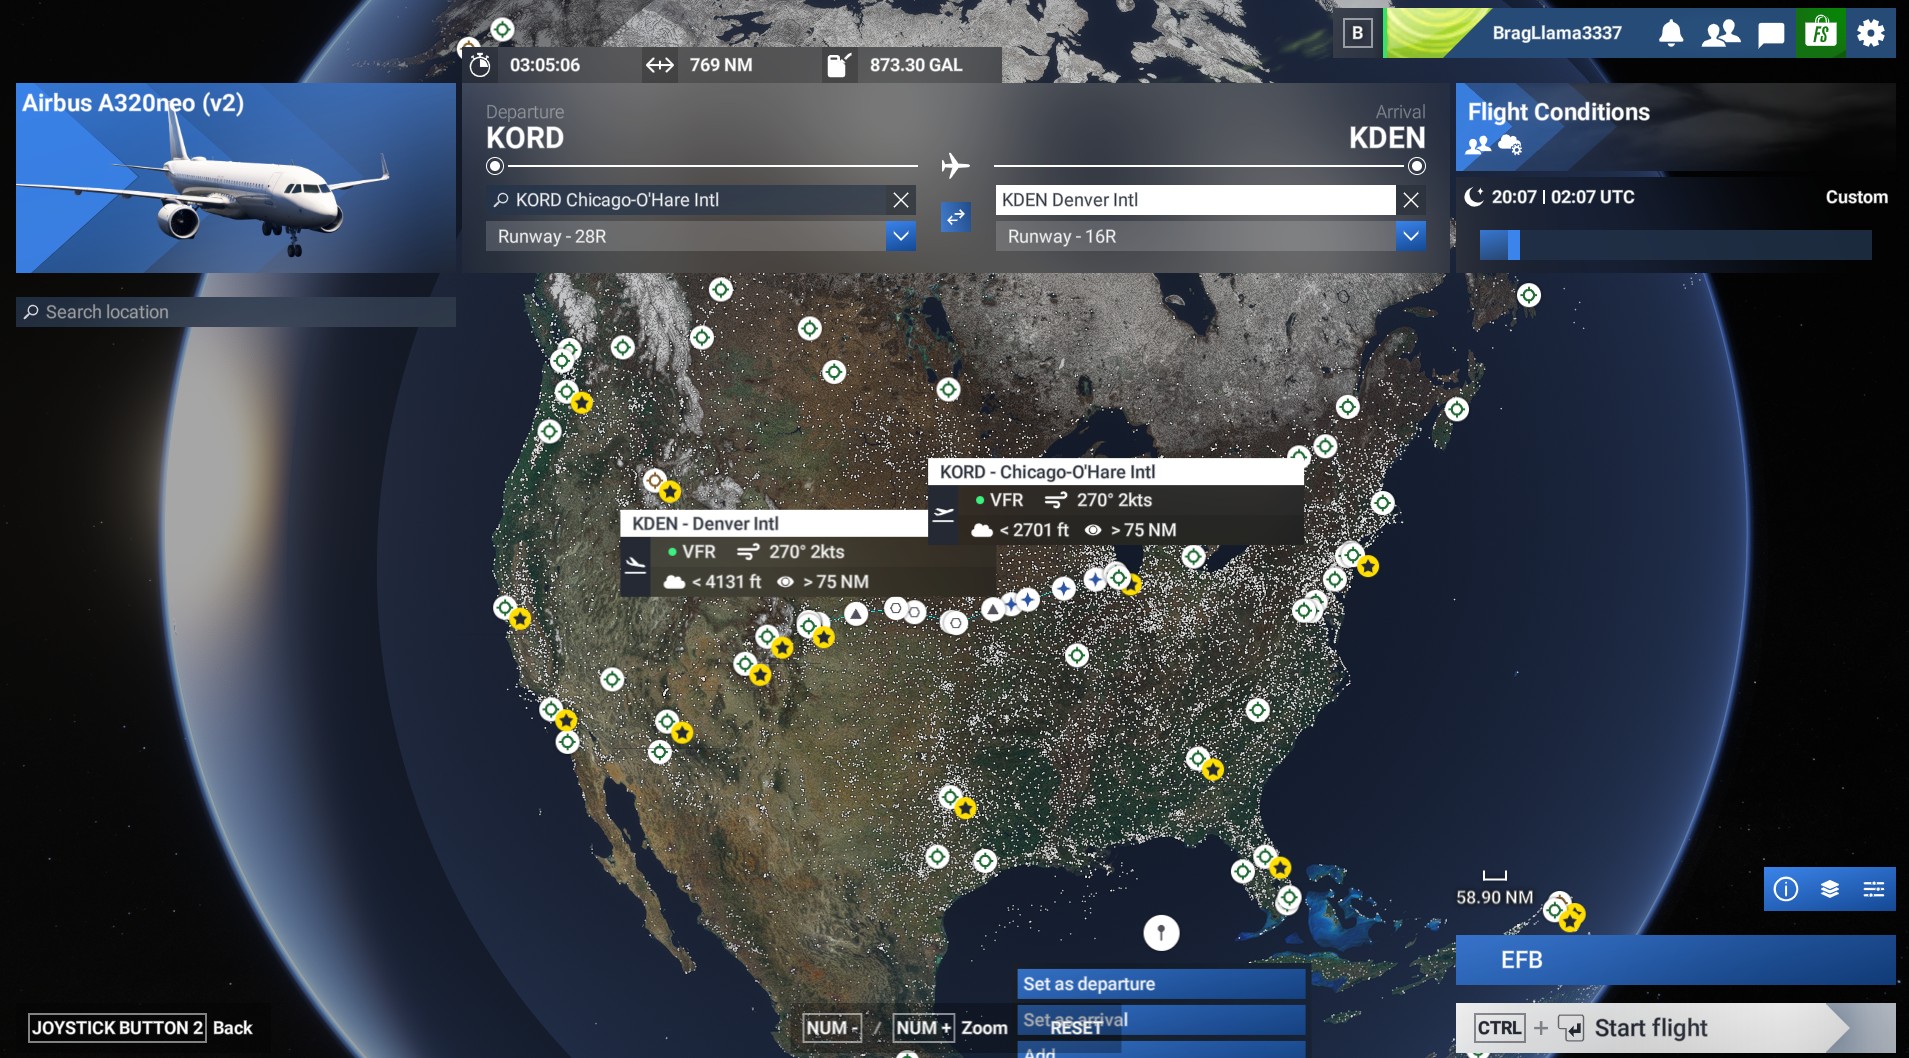1909x1058 pixels.
Task: Click the Search location field
Action: coord(236,312)
